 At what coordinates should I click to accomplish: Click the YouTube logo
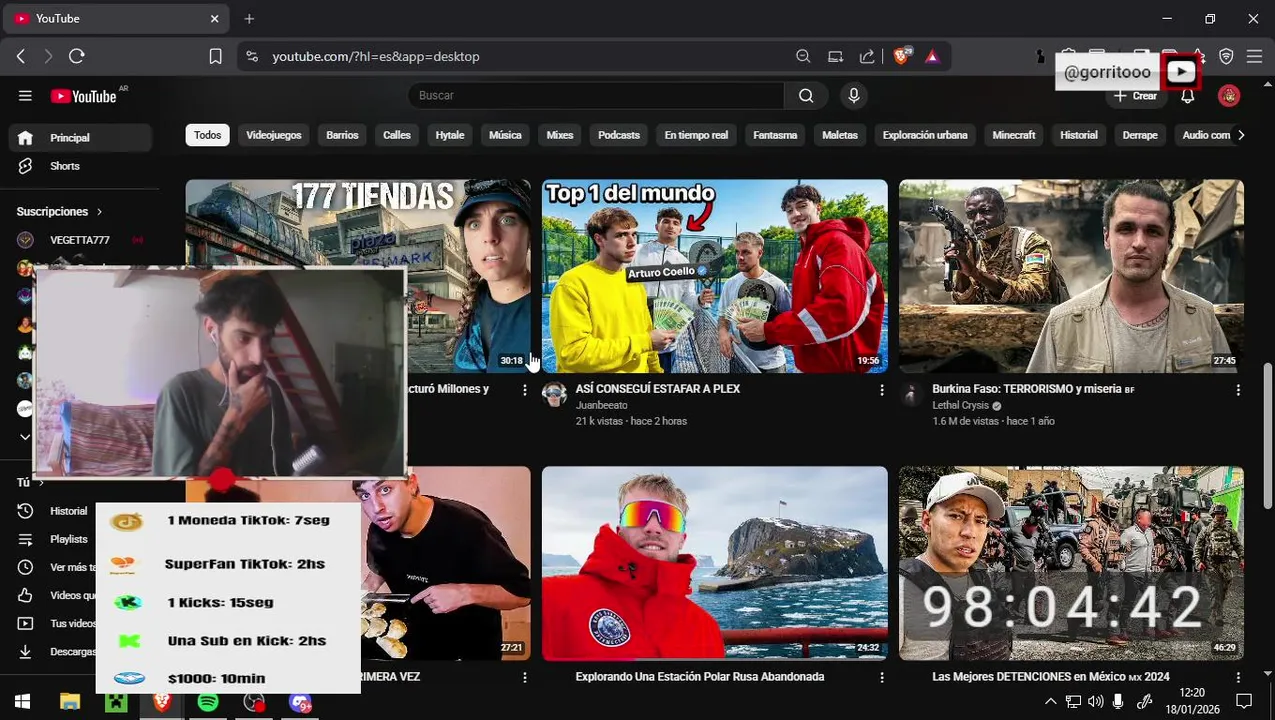(x=84, y=96)
